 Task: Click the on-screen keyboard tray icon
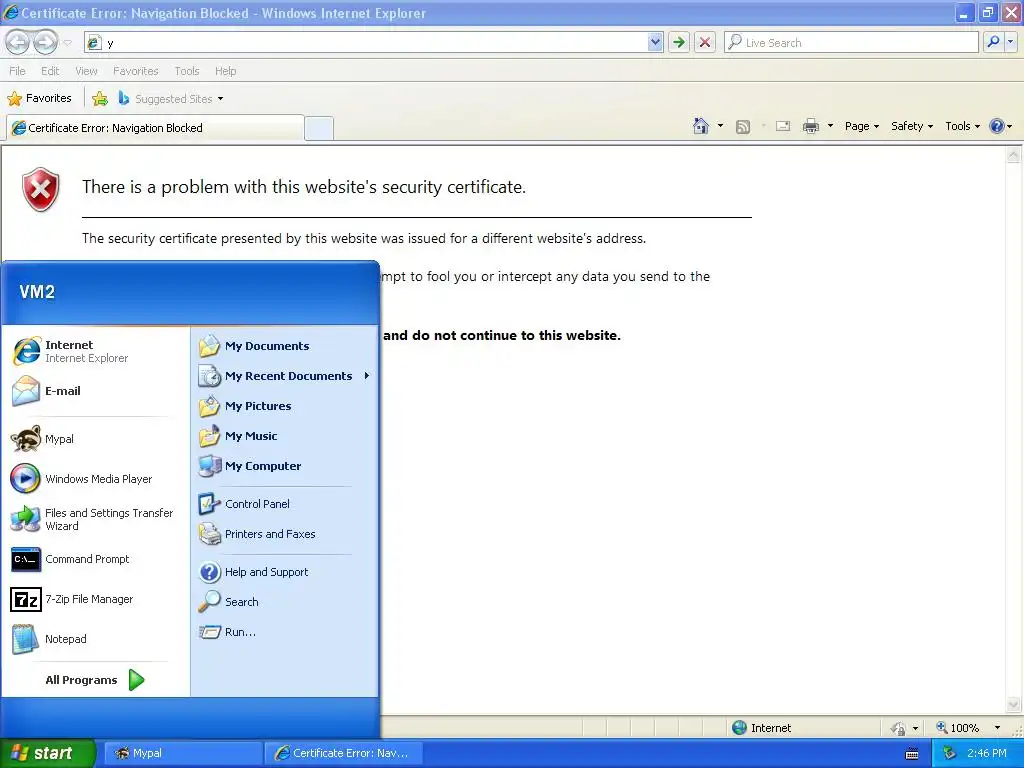click(x=912, y=754)
